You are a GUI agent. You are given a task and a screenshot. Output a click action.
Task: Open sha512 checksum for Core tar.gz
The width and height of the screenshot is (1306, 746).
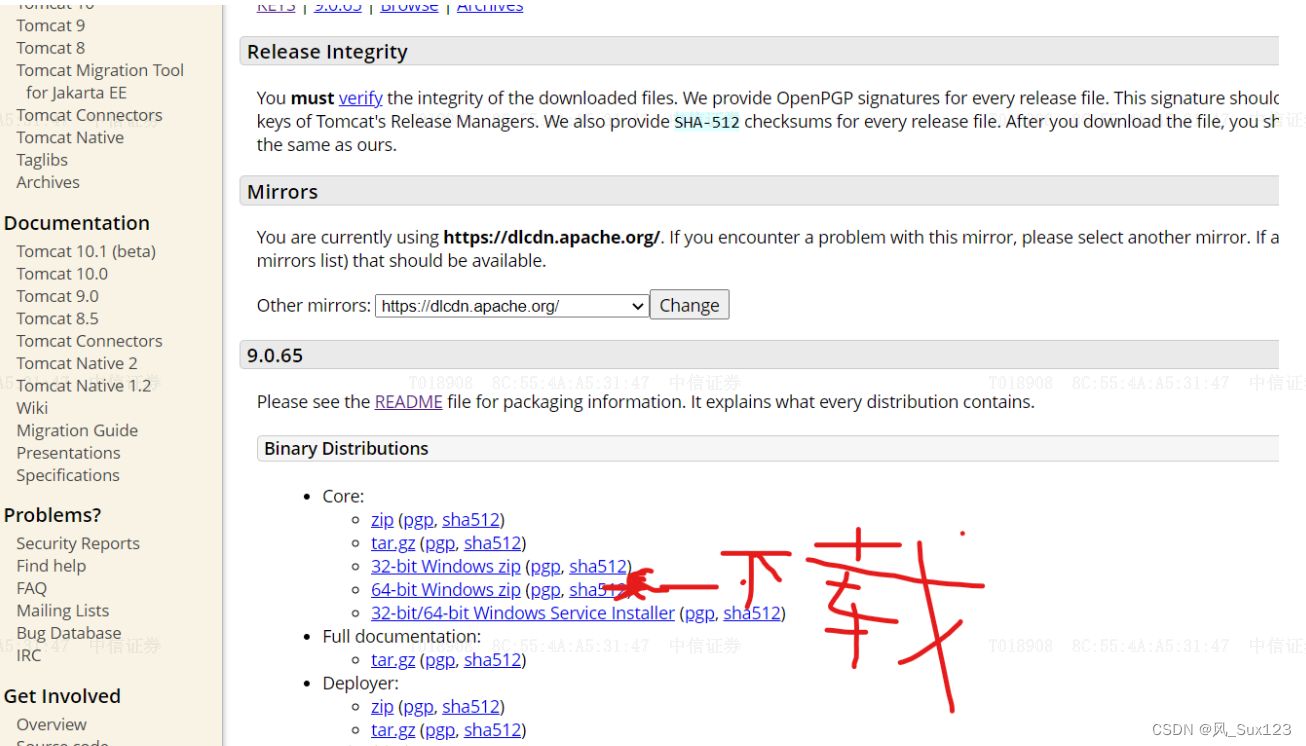pyautogui.click(x=493, y=543)
